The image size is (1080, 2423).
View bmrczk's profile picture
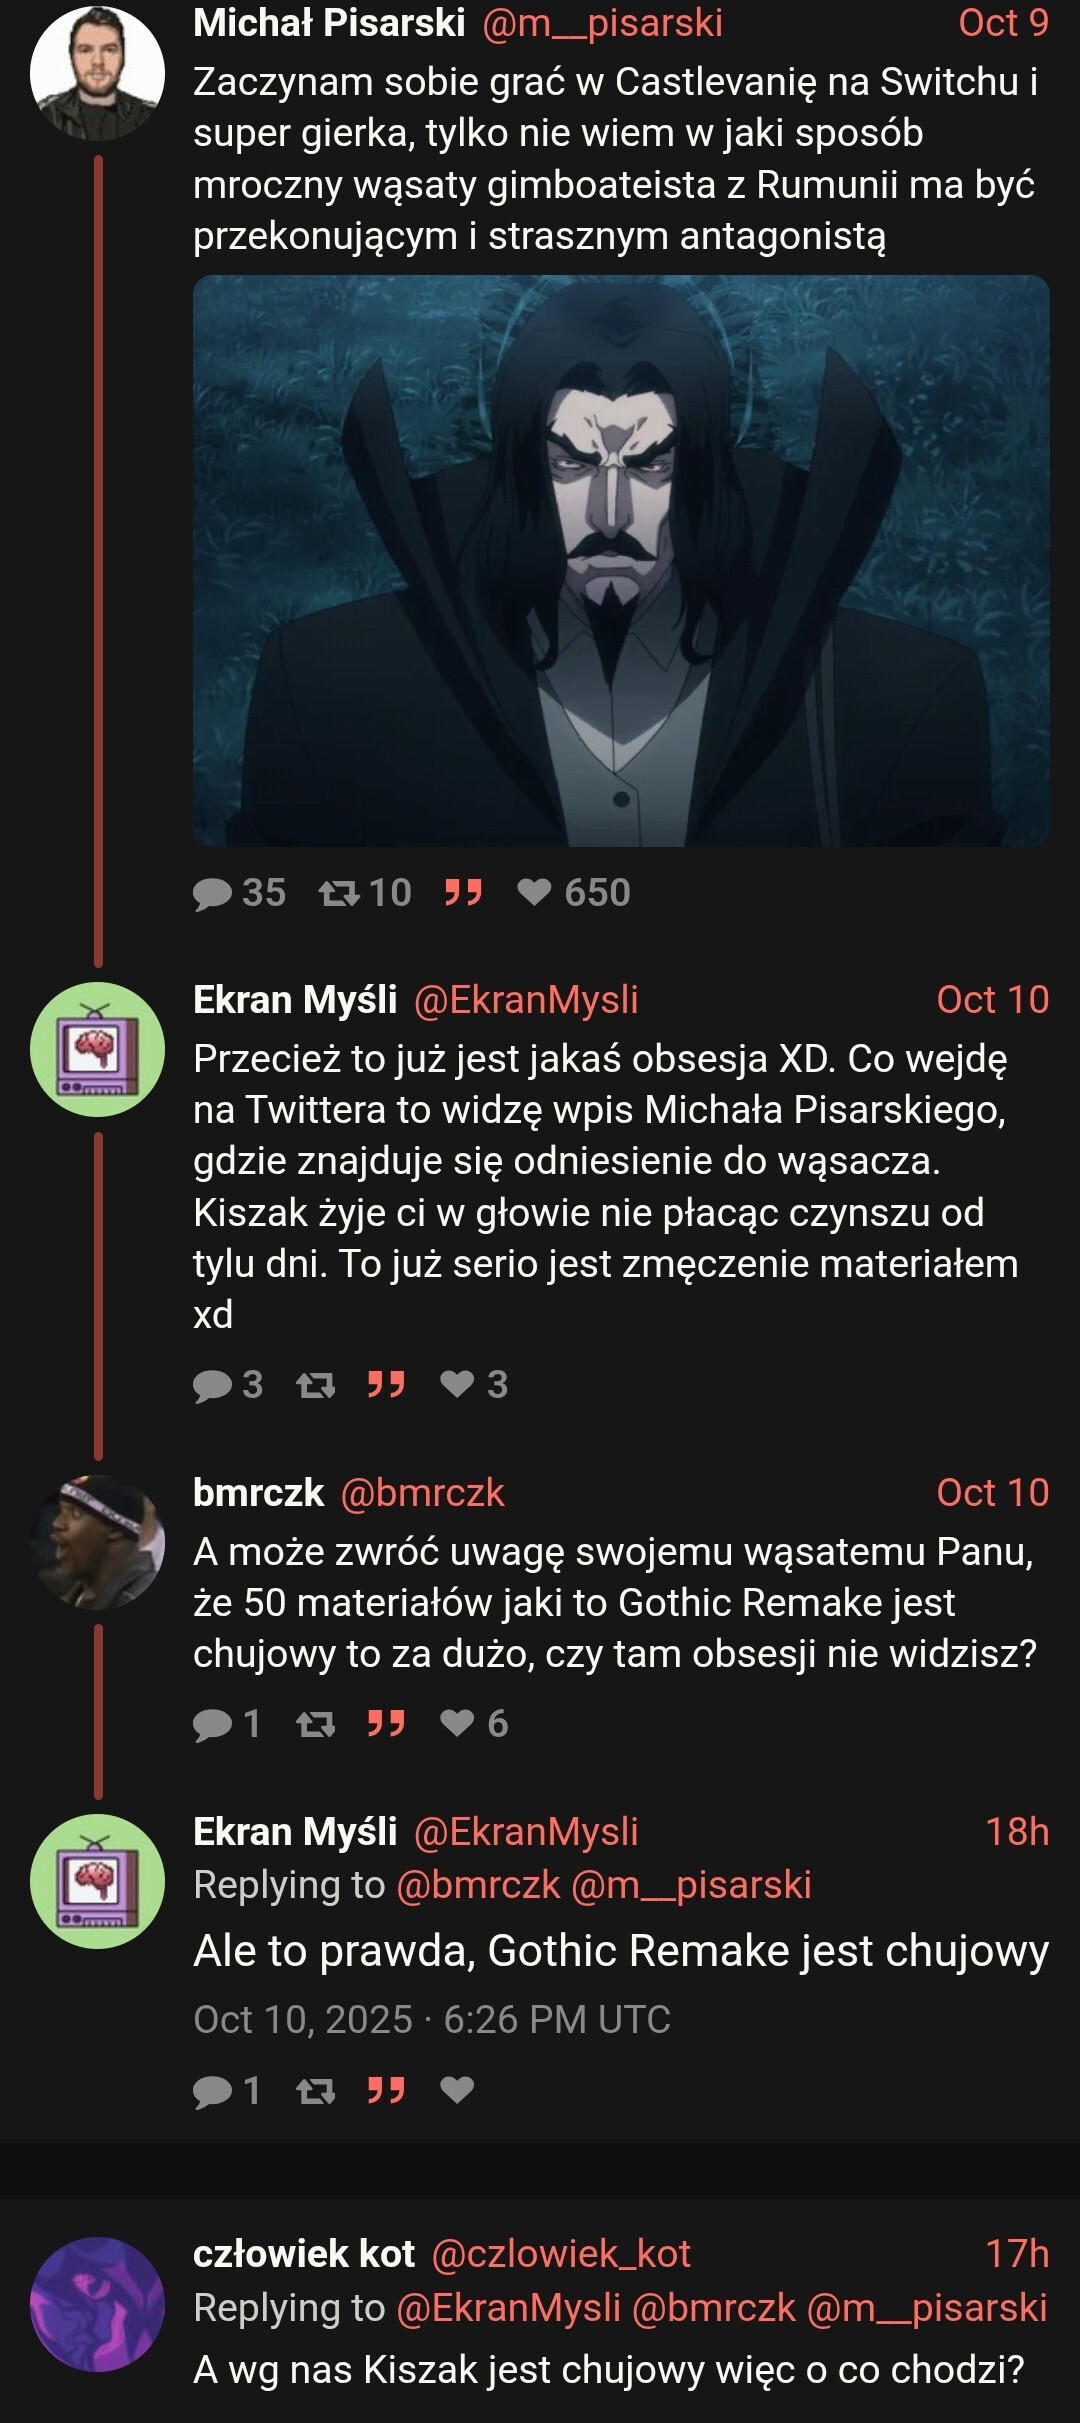click(x=97, y=1542)
